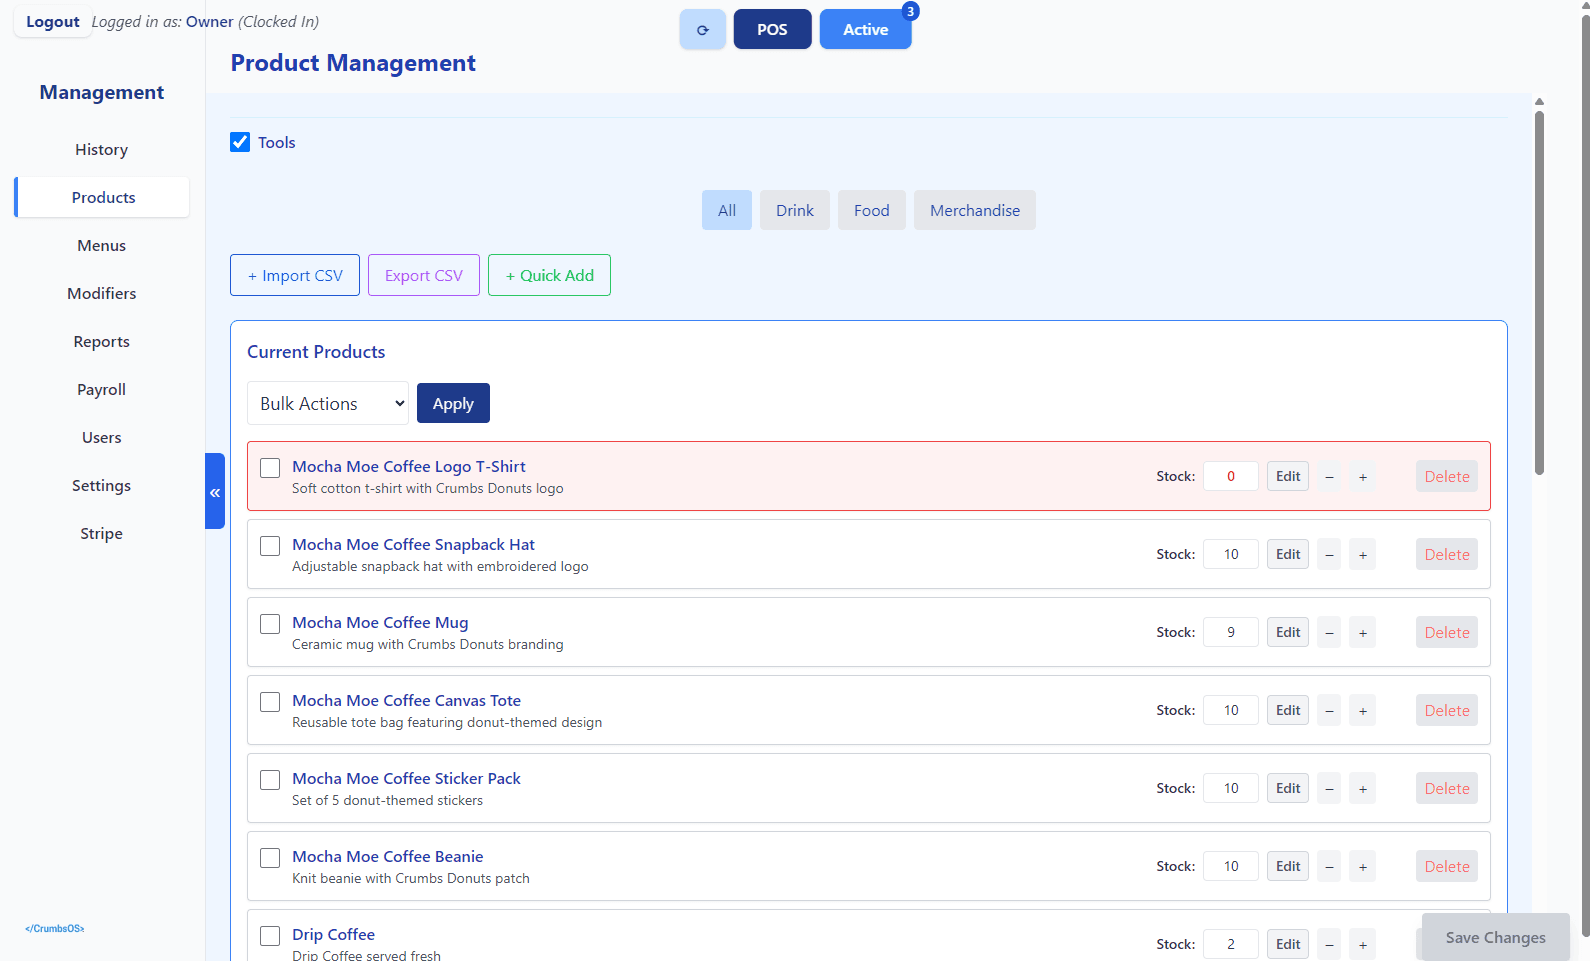Open the Bulk Actions dropdown
Screen dimensions: 1590x961
[x=328, y=403]
